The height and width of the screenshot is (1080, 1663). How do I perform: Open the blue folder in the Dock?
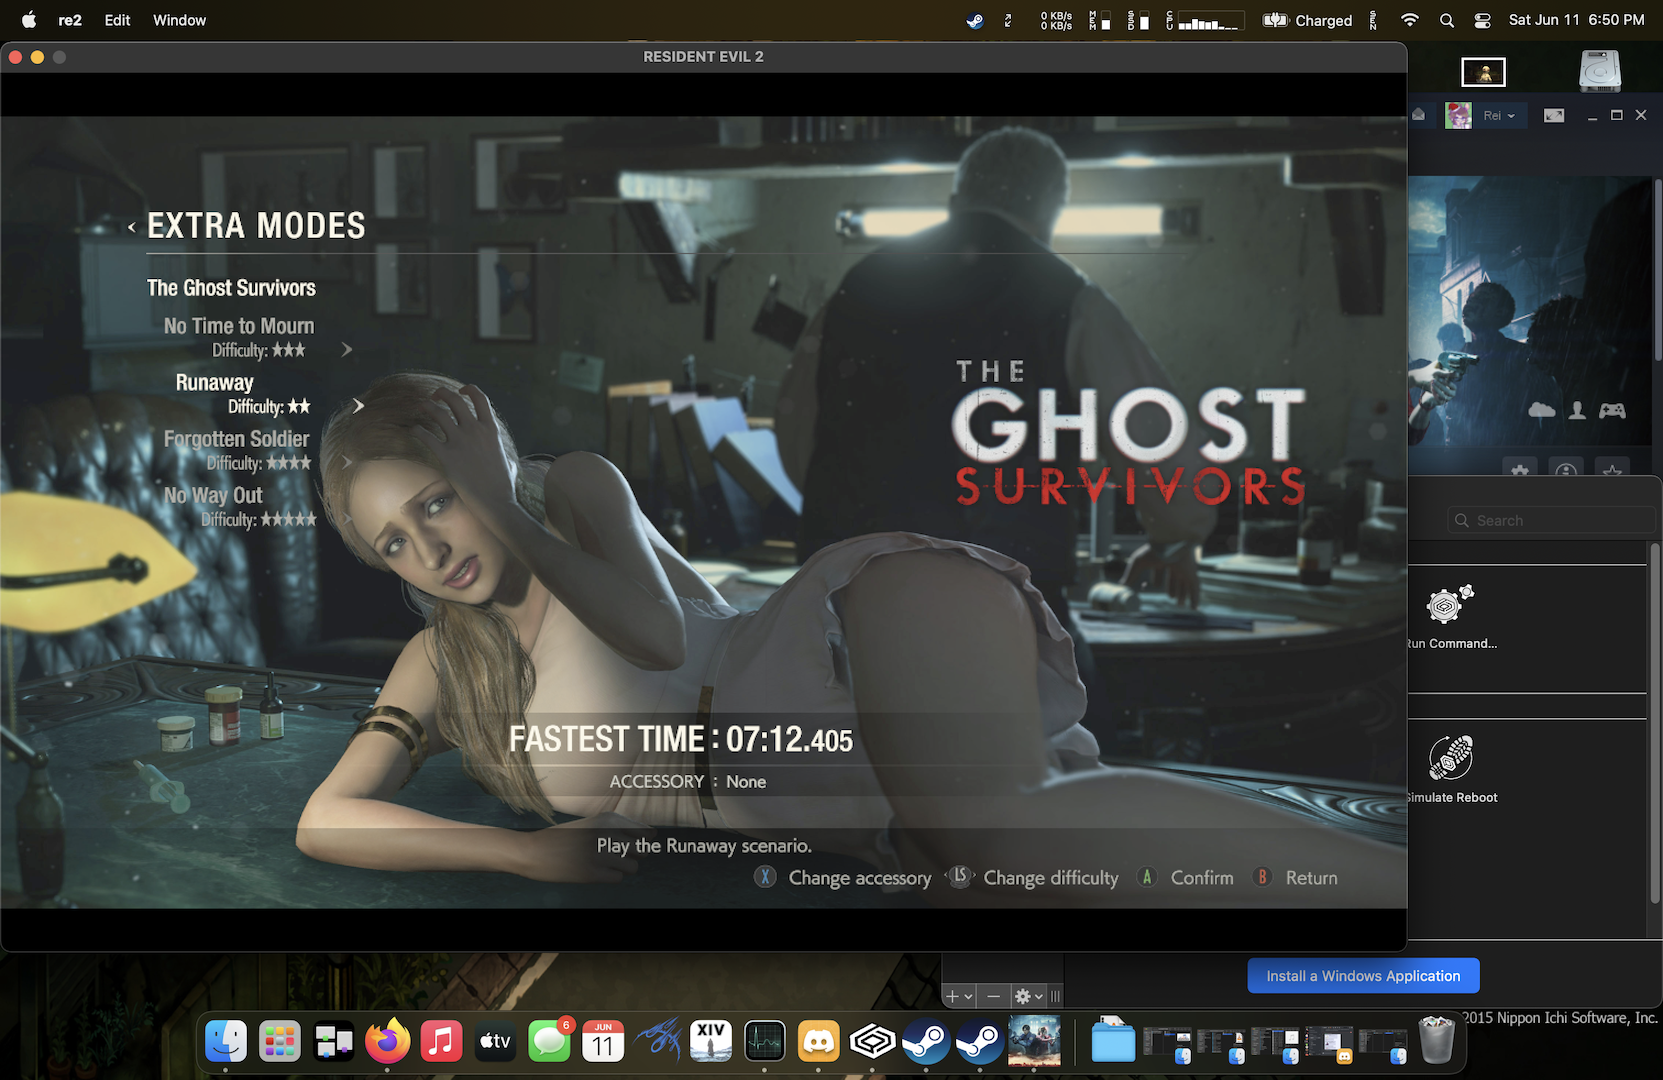(1113, 1042)
